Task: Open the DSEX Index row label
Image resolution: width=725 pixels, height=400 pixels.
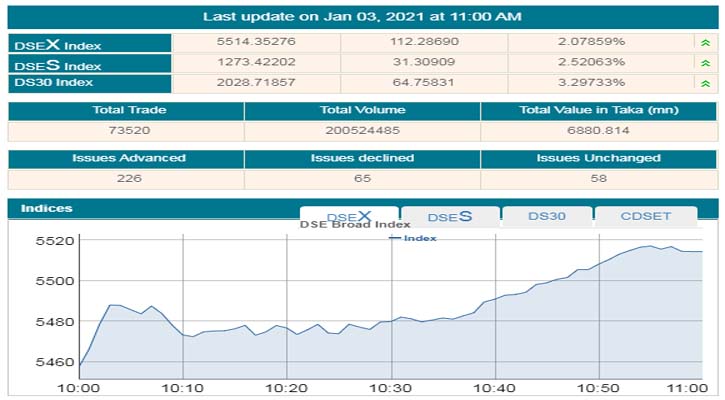Action: click(57, 44)
